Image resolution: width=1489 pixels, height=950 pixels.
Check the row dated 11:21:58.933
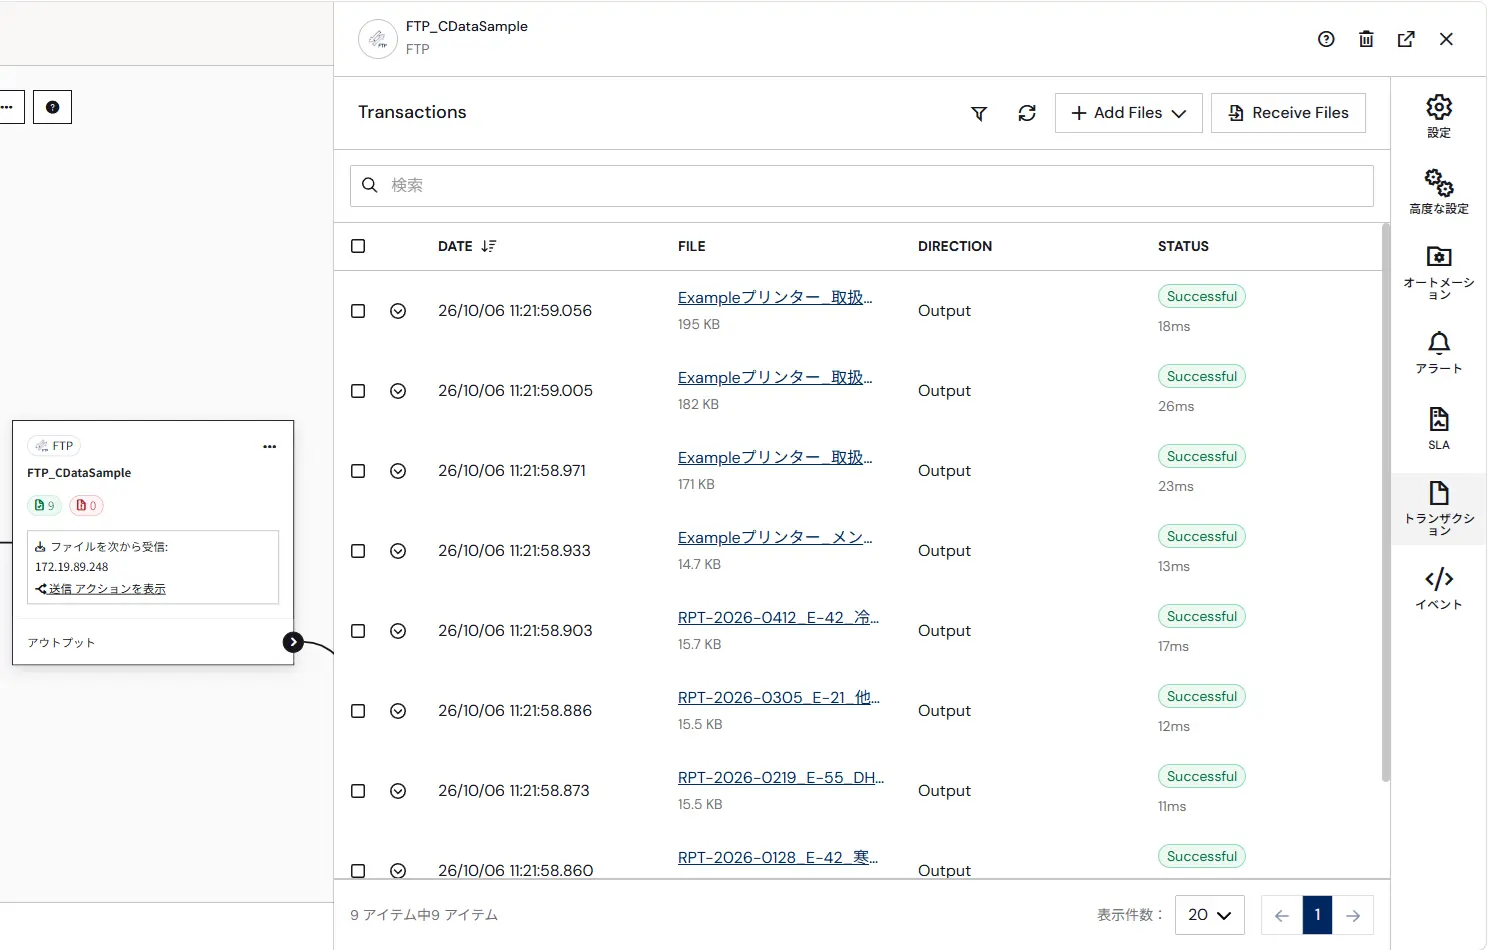pos(358,551)
